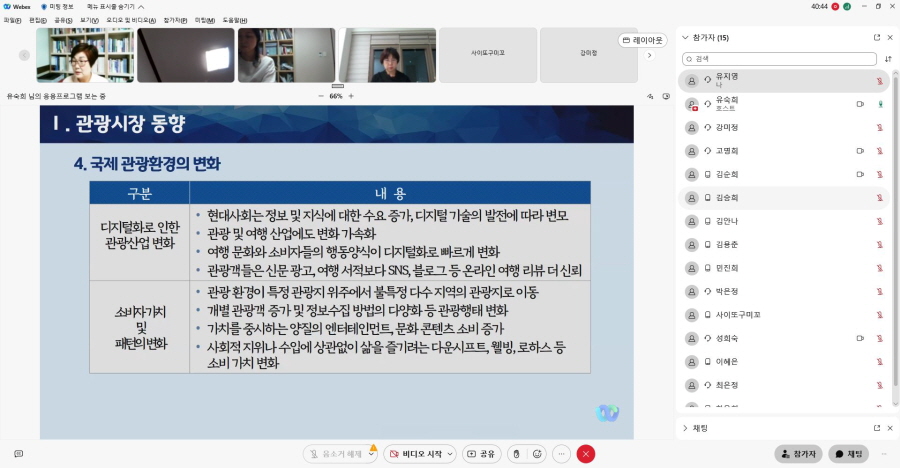Screen dimensions: 900x468
Task: Toggle 유지영's muted microphone icon
Action: point(879,81)
